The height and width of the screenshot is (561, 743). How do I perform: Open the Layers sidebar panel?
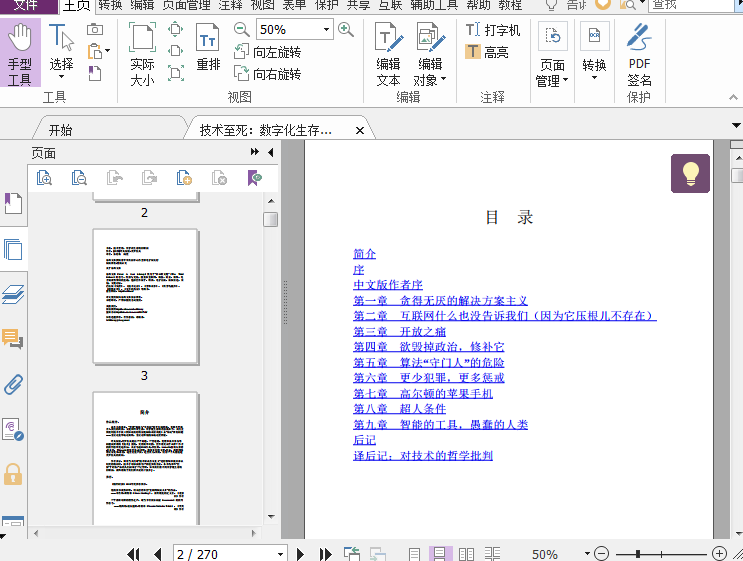tap(13, 294)
